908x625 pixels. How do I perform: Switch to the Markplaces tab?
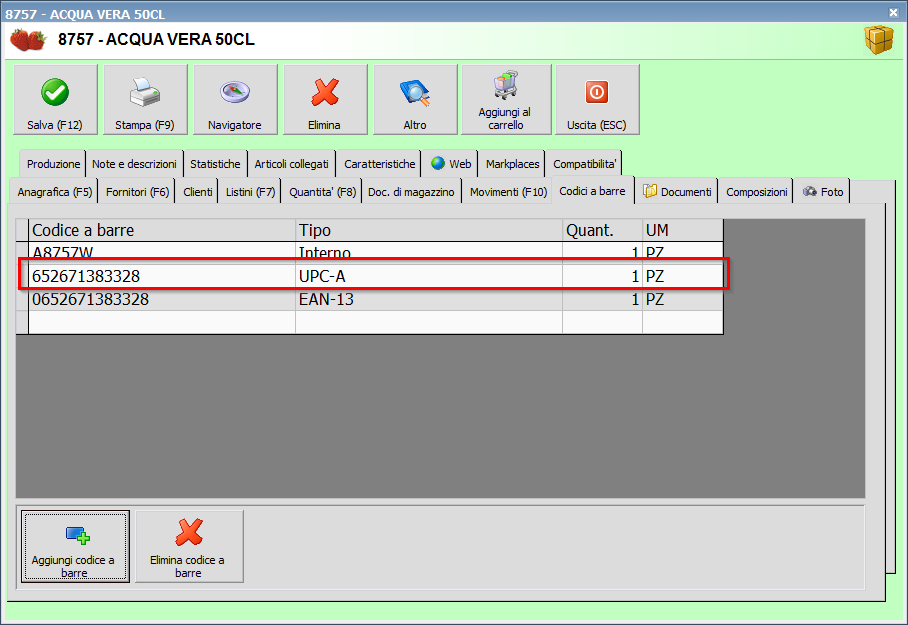pos(512,164)
